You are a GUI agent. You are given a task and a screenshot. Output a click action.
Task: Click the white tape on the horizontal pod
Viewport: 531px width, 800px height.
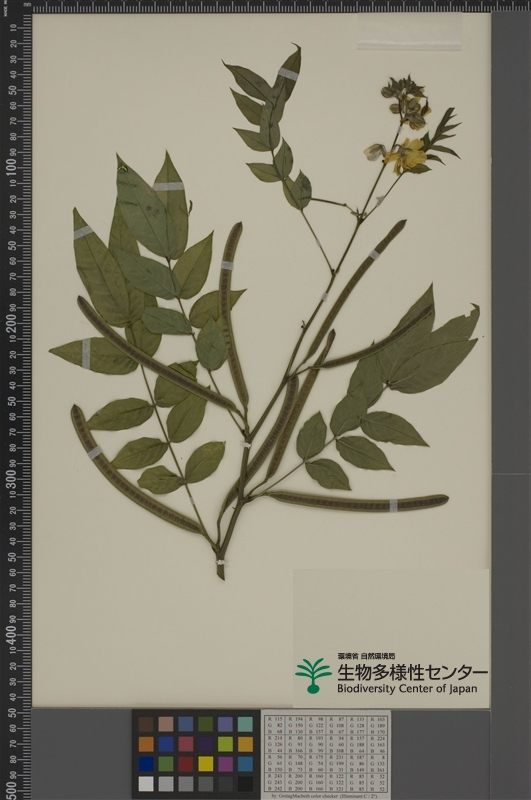coord(393,506)
